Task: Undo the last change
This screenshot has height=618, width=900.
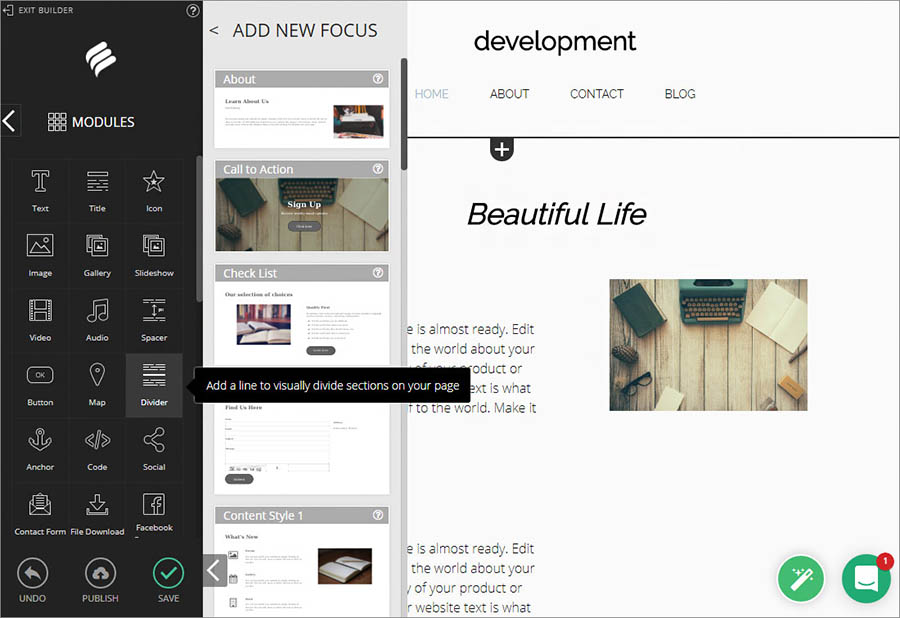Action: coord(33,580)
